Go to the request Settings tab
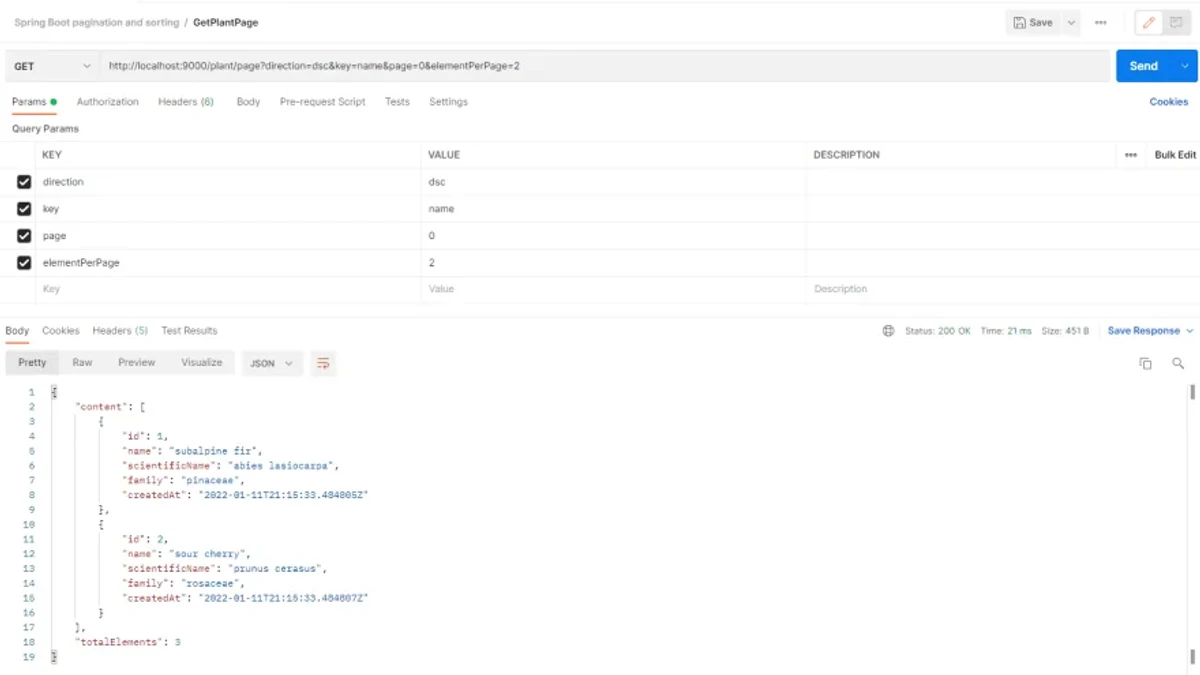Screen dimensions: 1200x675 point(448,102)
